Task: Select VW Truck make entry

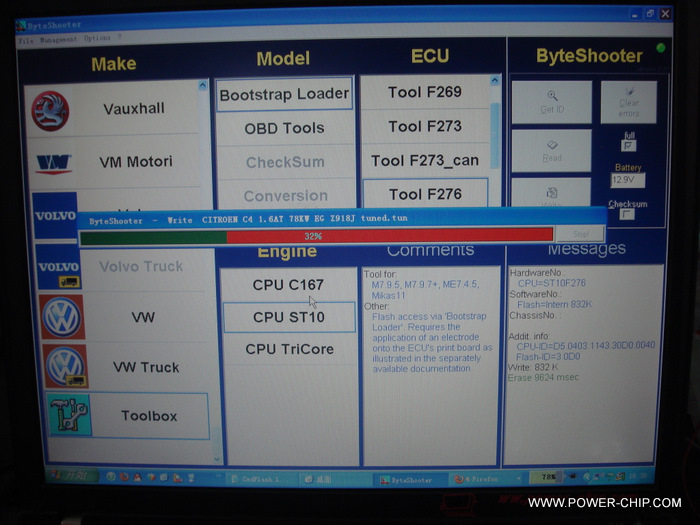Action: (x=146, y=367)
